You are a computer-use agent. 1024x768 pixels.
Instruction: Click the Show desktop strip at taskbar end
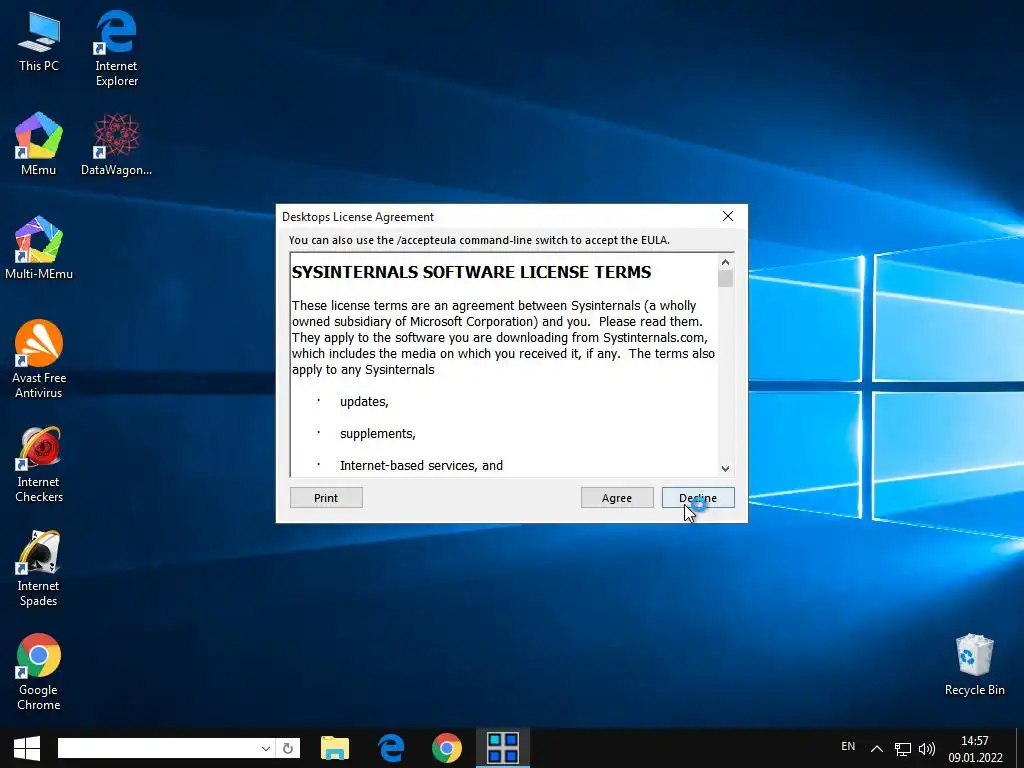[x=1020, y=748]
